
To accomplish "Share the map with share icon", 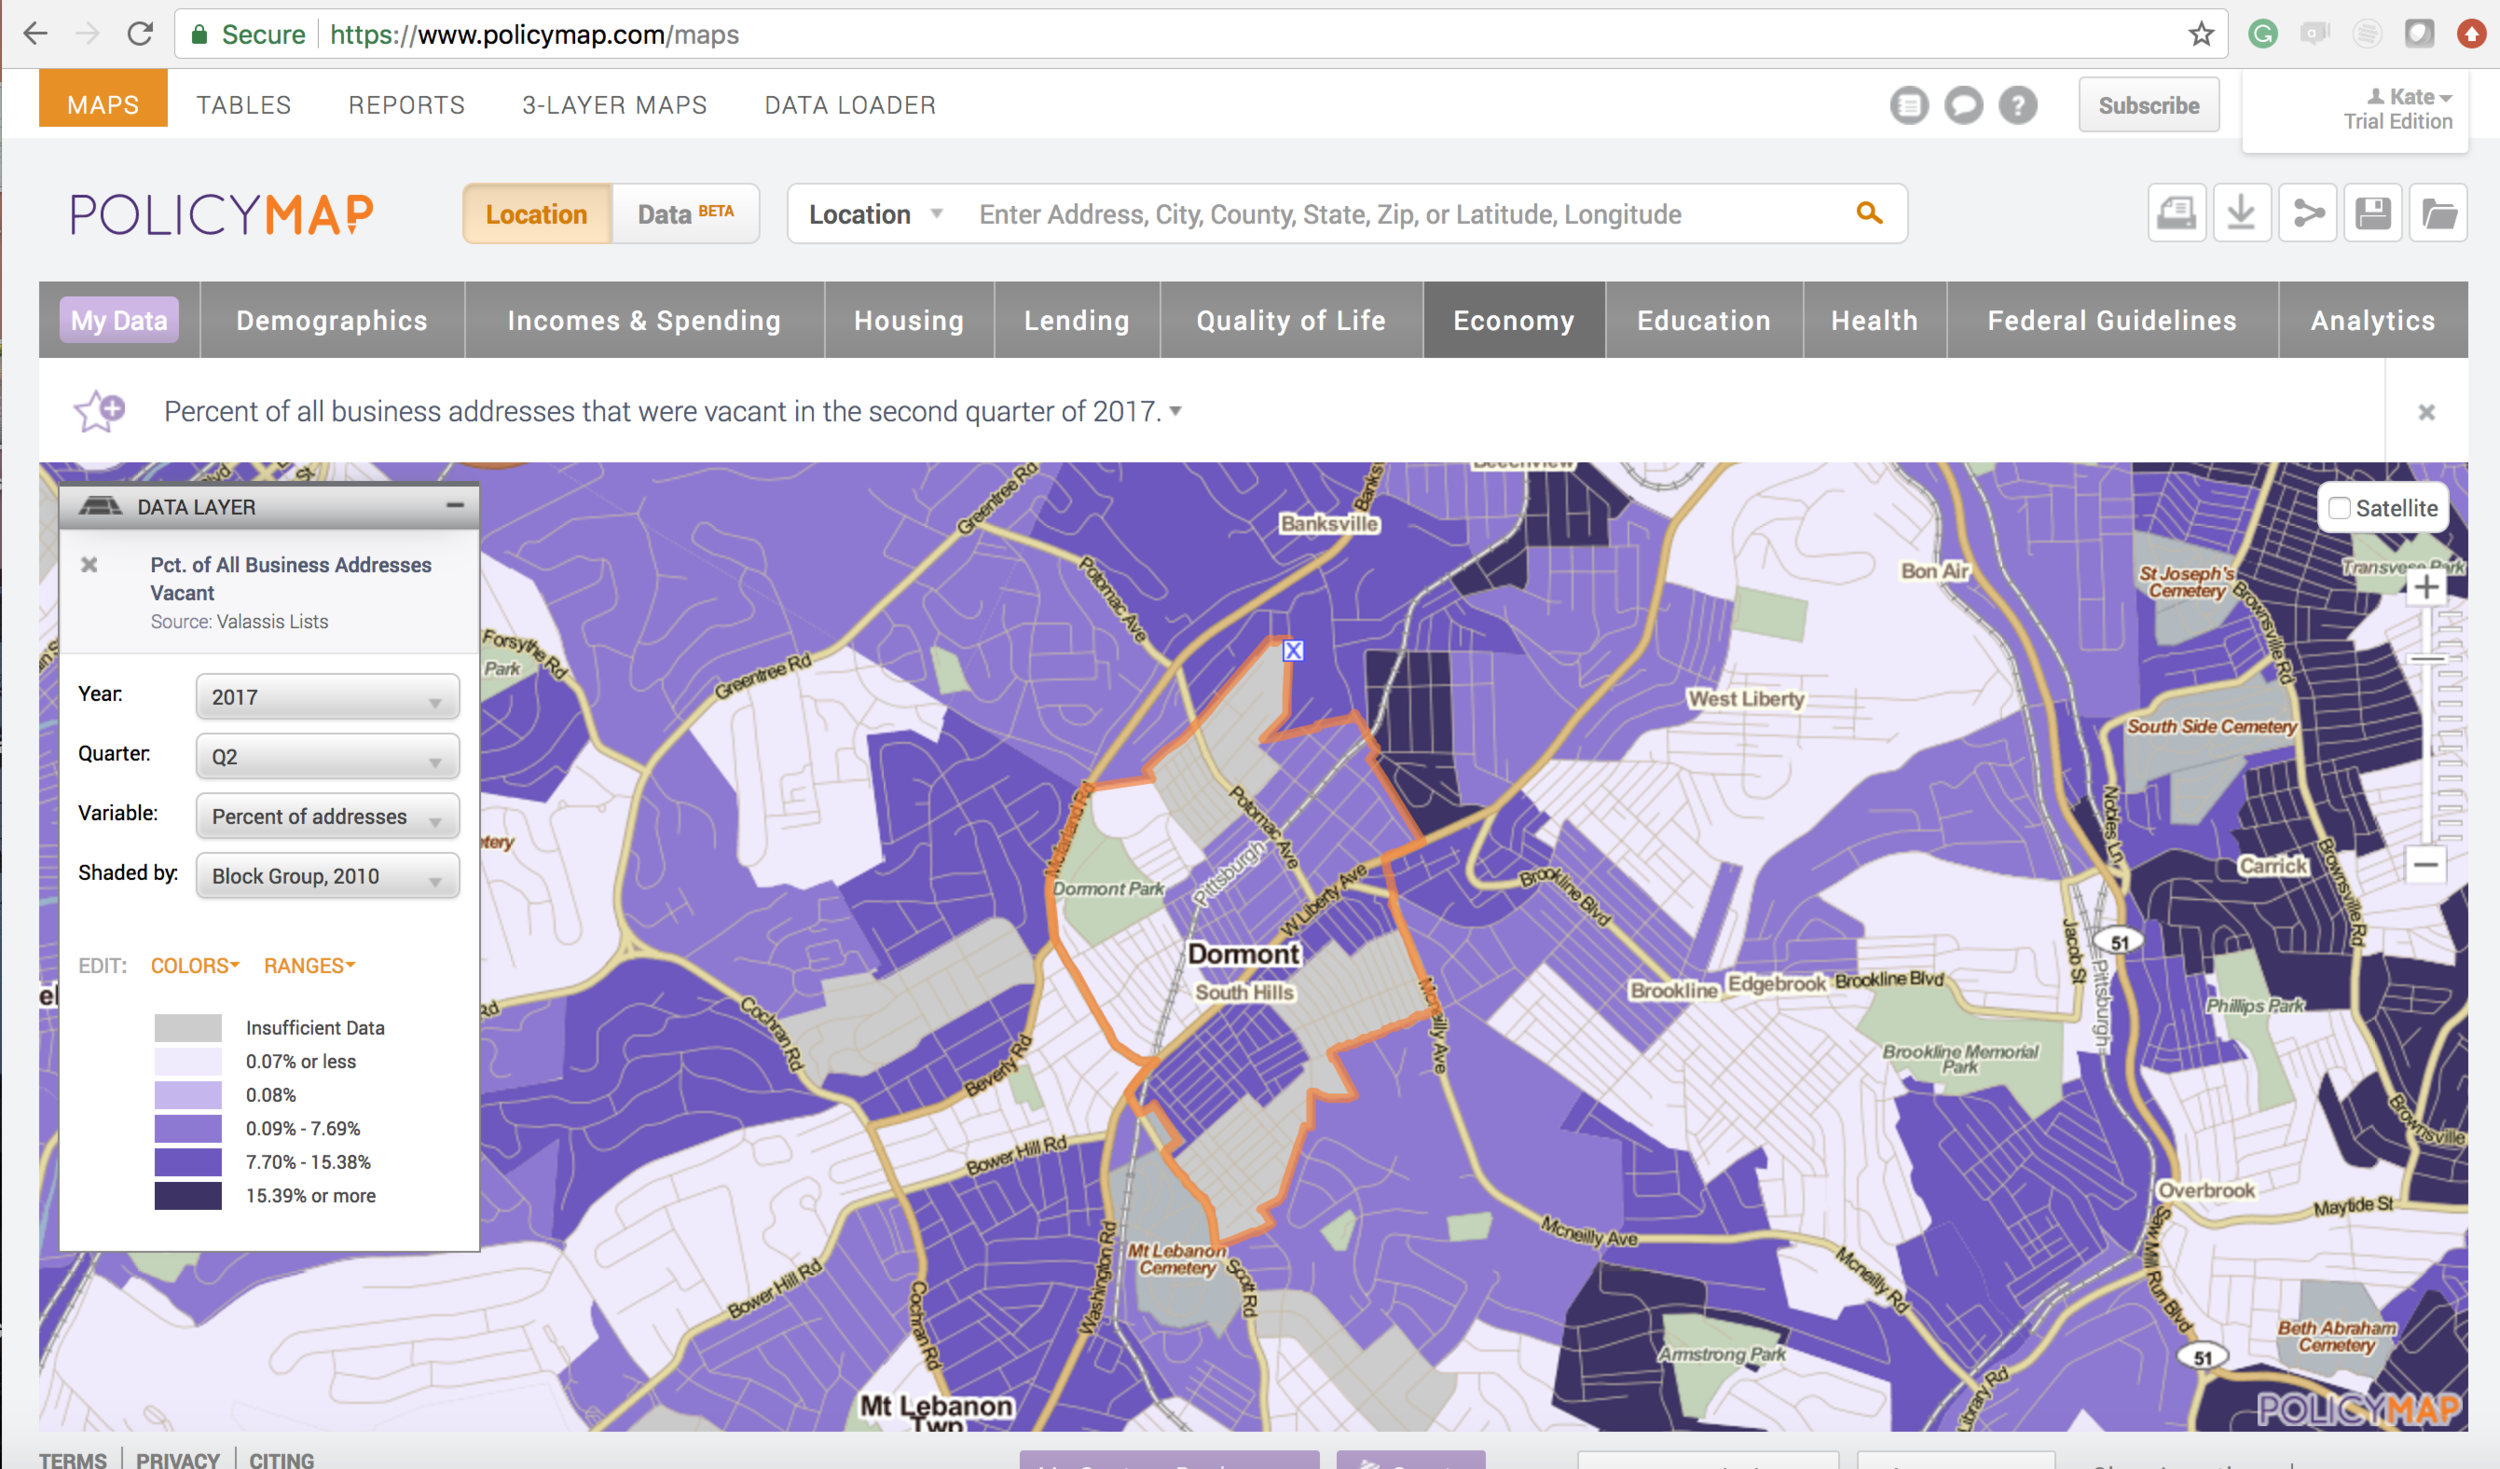I will [2308, 213].
